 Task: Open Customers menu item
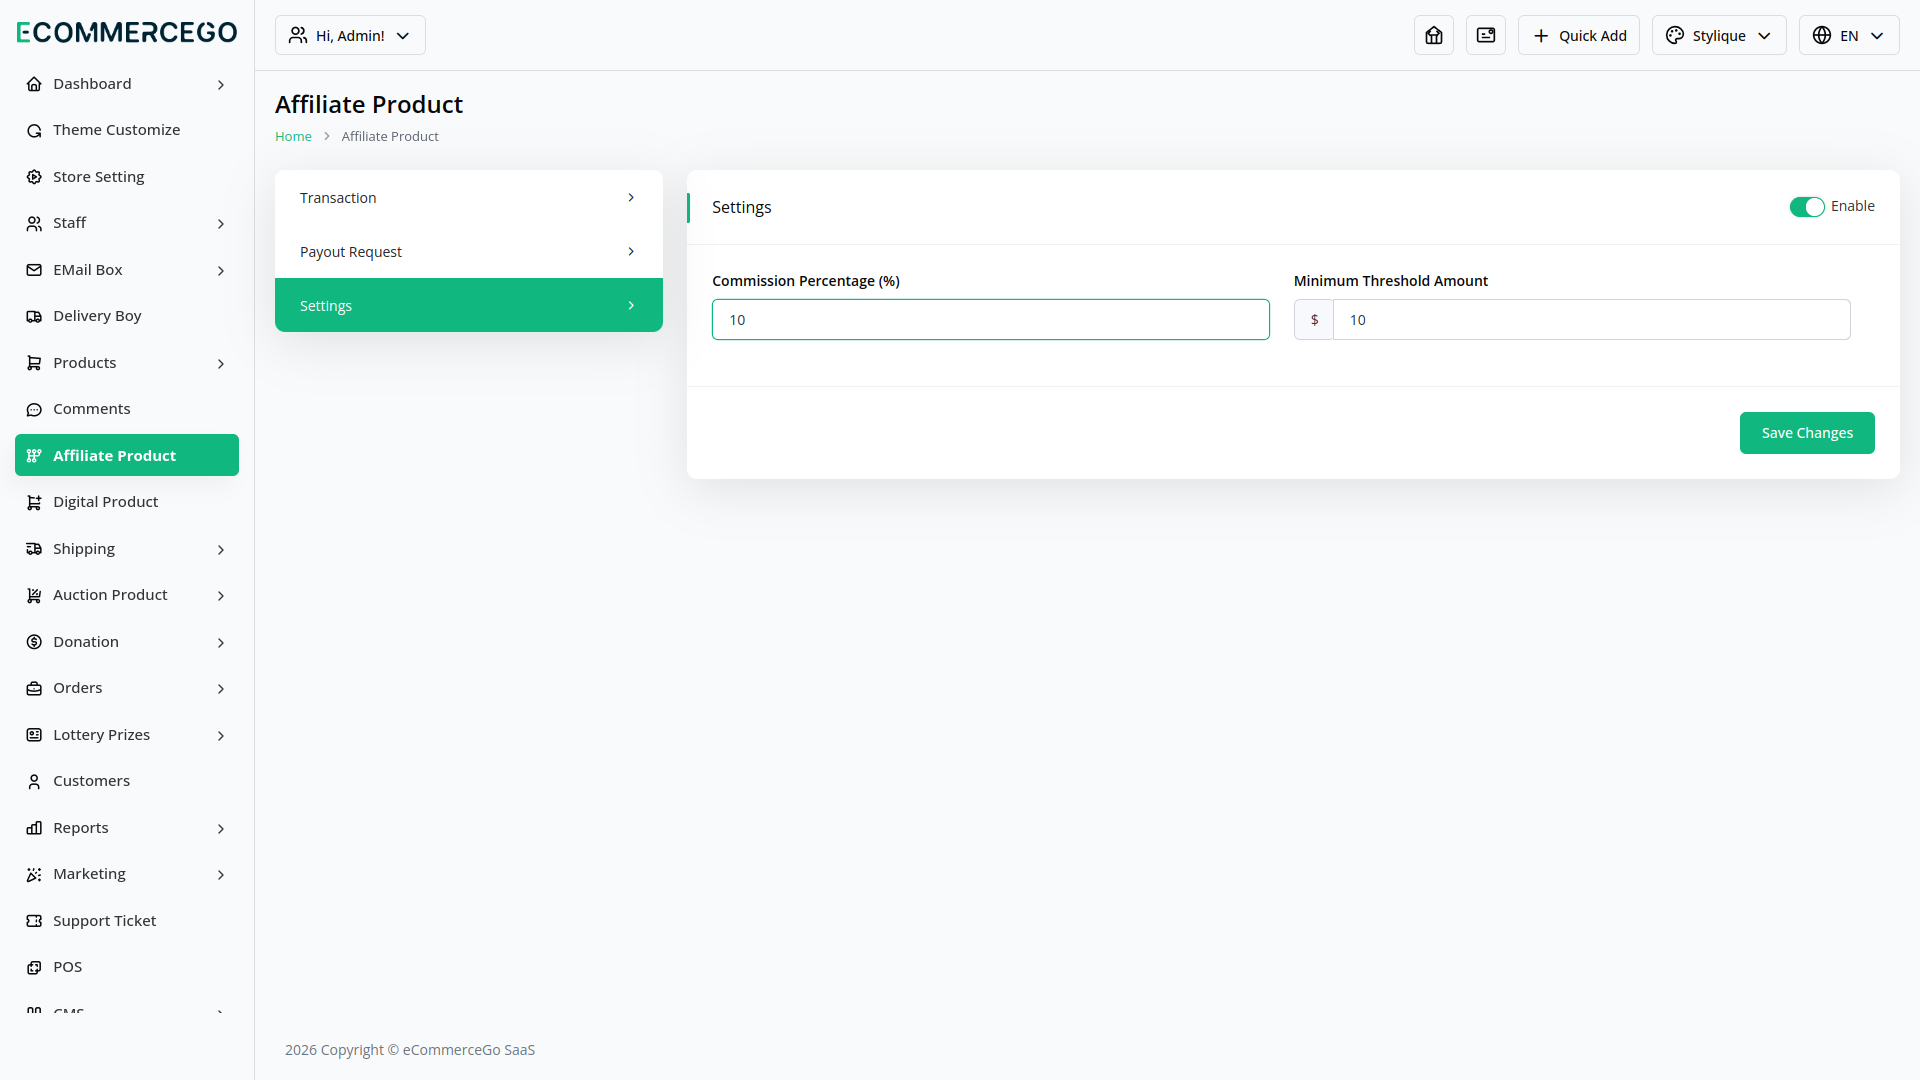127,781
